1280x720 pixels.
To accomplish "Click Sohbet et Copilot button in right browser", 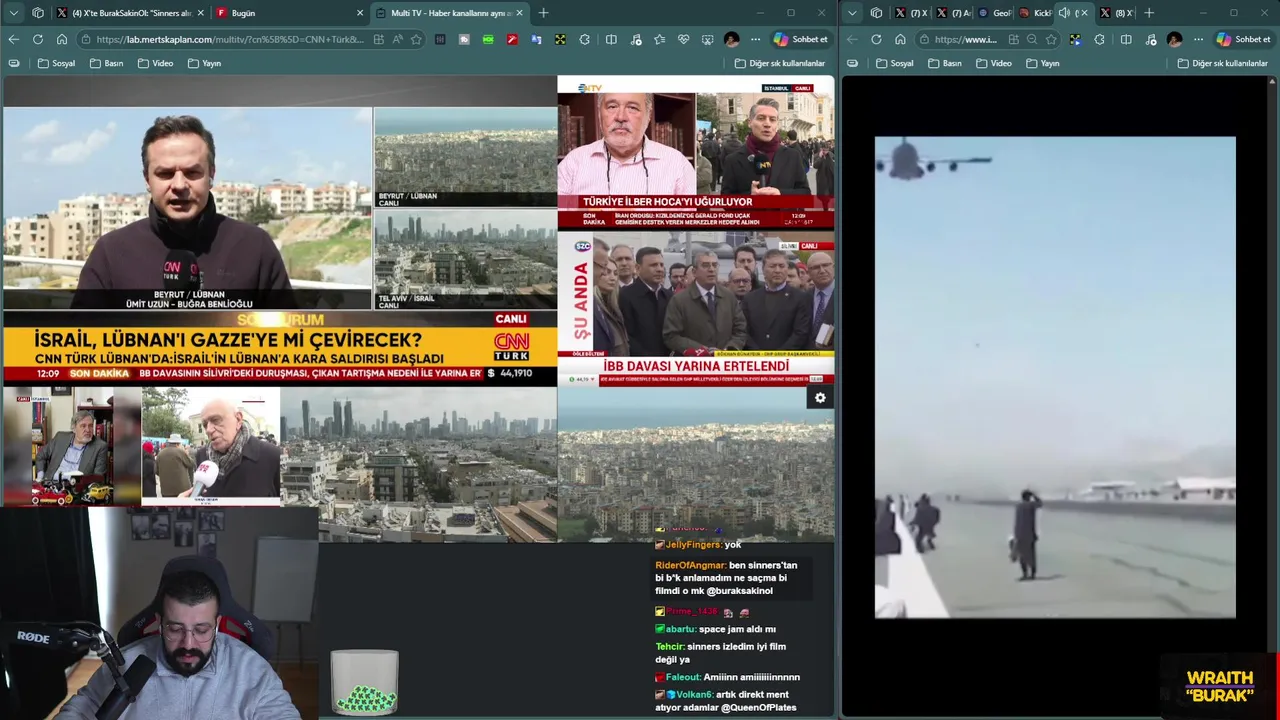I will click(x=1243, y=39).
